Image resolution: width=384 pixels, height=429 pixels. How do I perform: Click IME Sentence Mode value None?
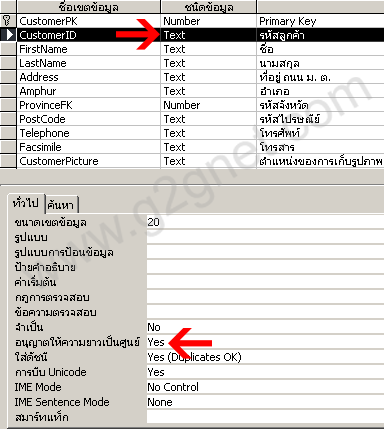(265, 402)
